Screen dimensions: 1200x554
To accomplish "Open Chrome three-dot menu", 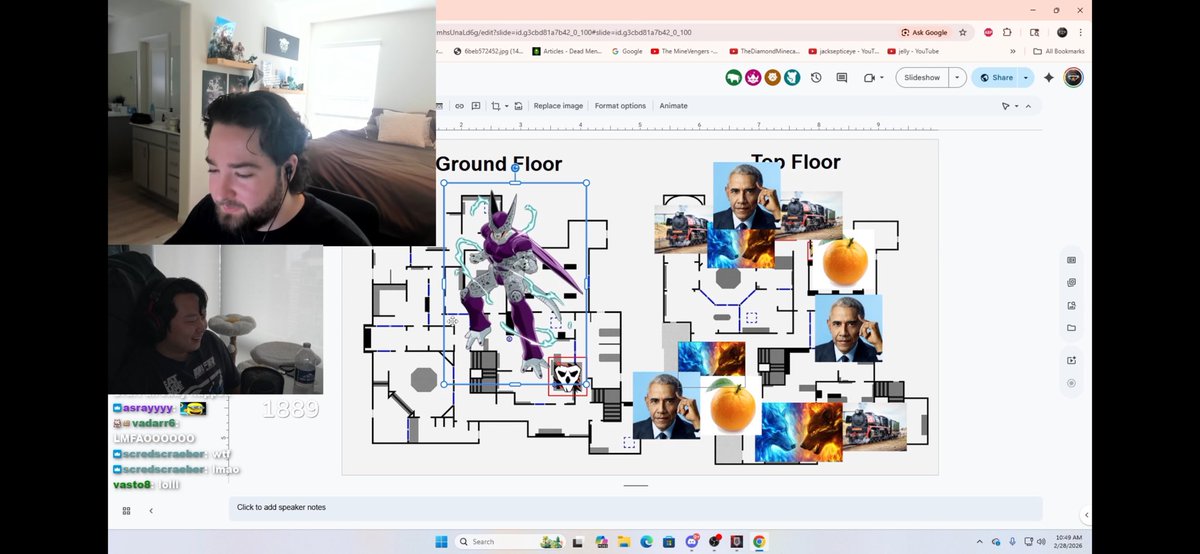I will (1083, 32).
